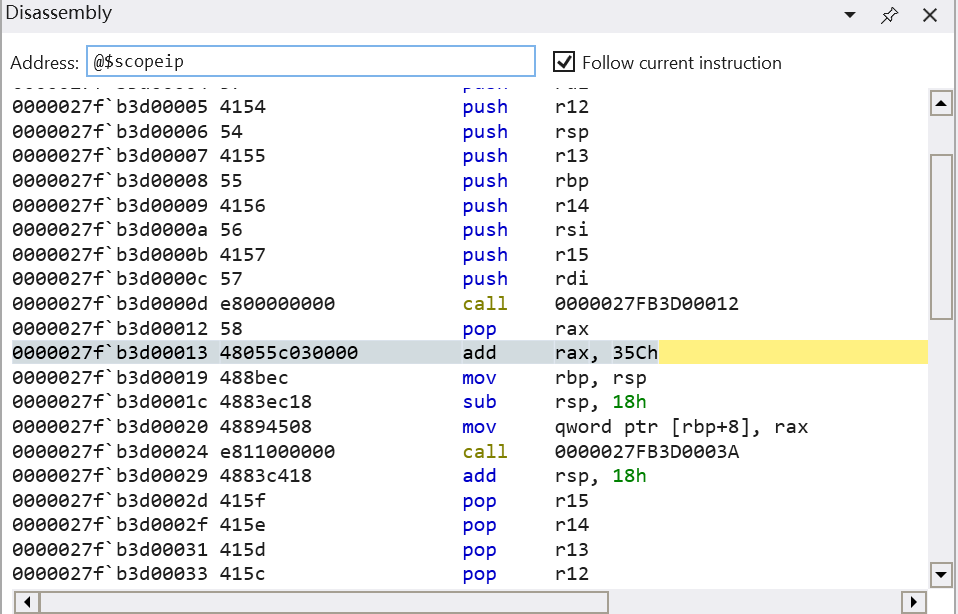Uncheck the Follow current instruction checkbox
This screenshot has height=614, width=958.
pos(565,62)
